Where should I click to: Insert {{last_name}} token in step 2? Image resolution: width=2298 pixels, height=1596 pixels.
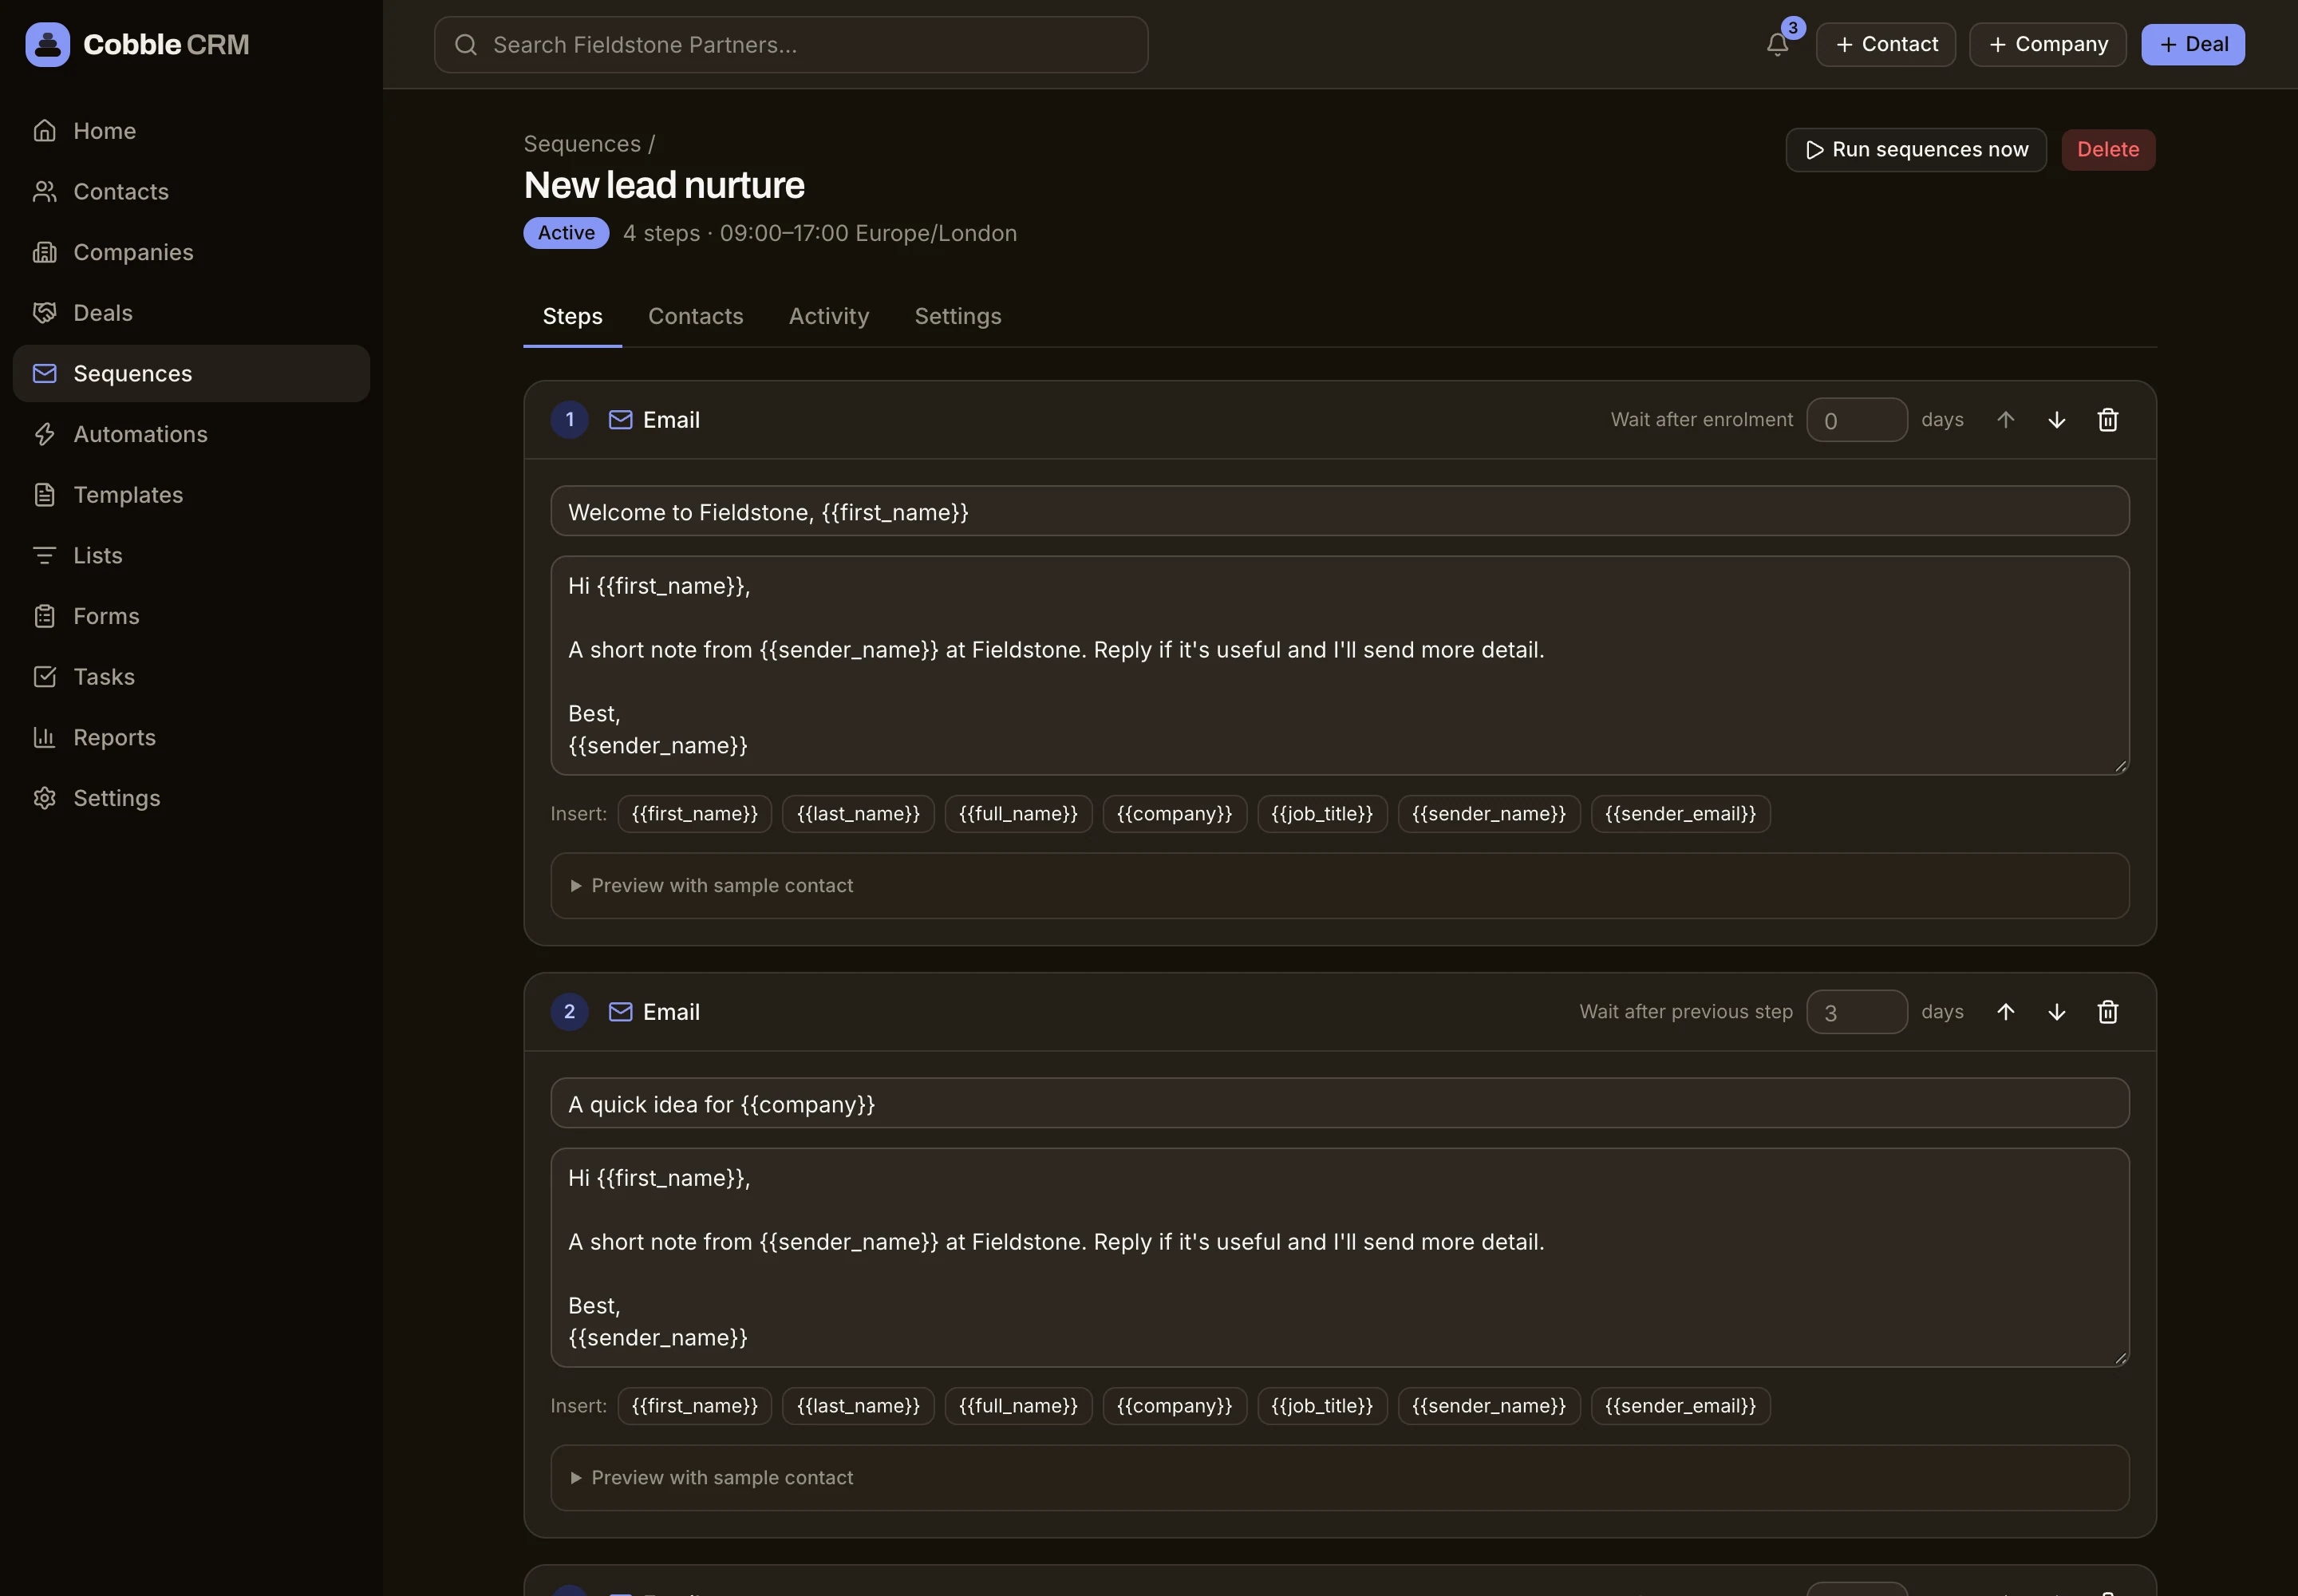point(858,1406)
